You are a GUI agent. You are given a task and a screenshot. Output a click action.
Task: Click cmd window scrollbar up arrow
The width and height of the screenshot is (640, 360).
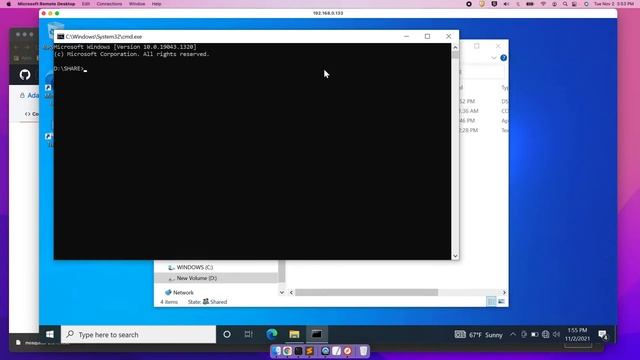(455, 47)
